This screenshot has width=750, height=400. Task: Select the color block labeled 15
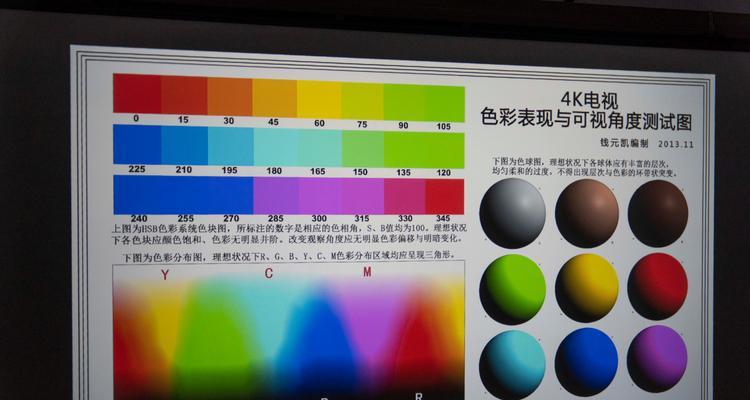click(184, 95)
